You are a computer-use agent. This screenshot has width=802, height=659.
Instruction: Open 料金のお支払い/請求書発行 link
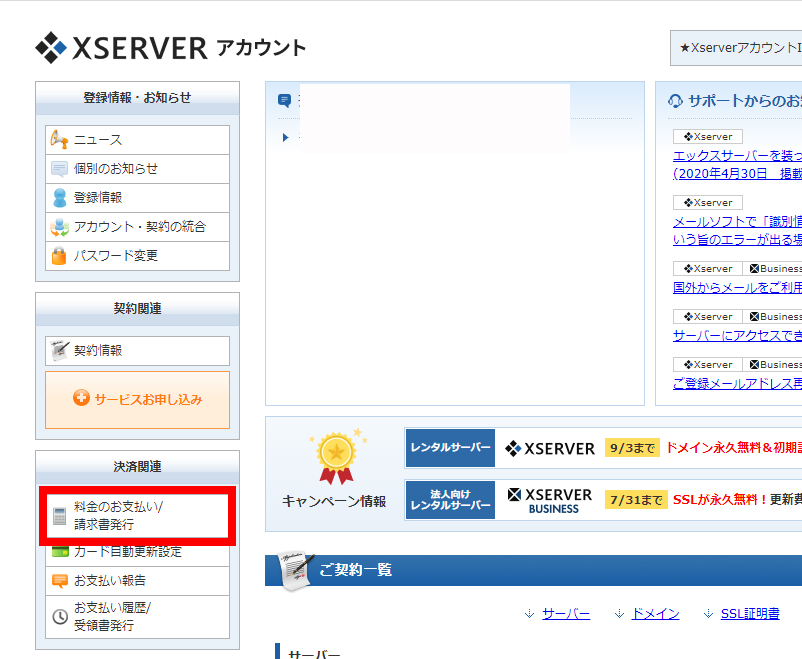pos(117,516)
